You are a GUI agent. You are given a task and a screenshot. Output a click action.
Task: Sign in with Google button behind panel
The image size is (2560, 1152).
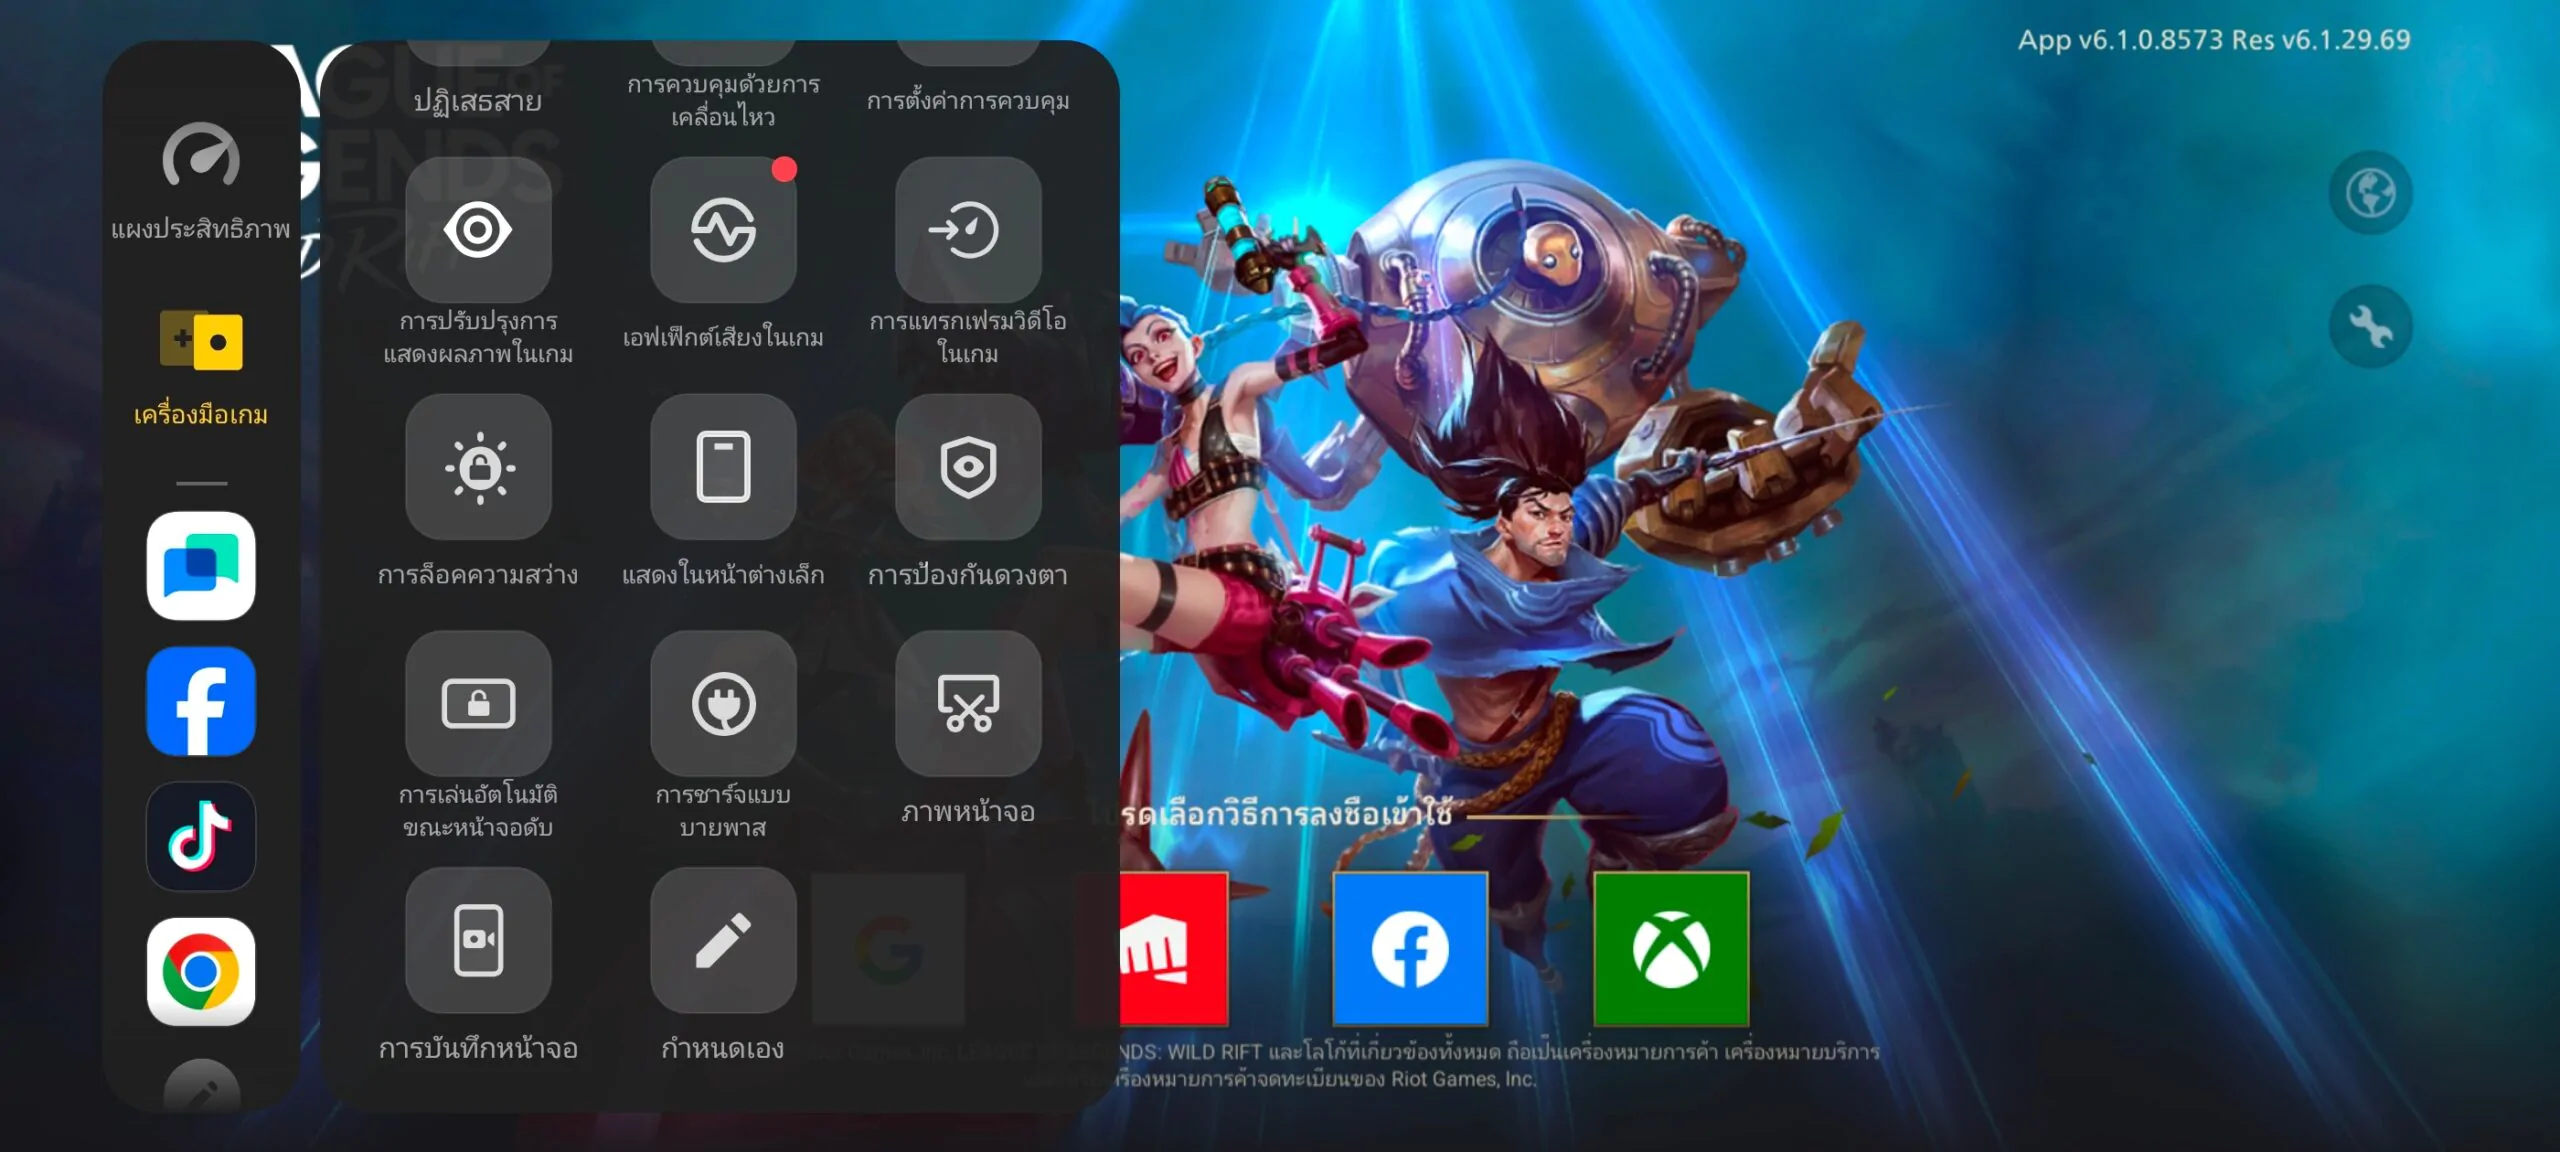click(x=888, y=949)
